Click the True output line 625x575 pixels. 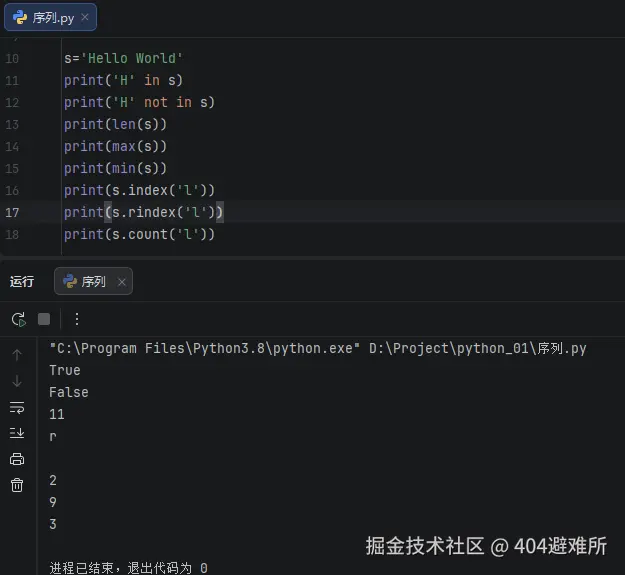click(x=65, y=370)
